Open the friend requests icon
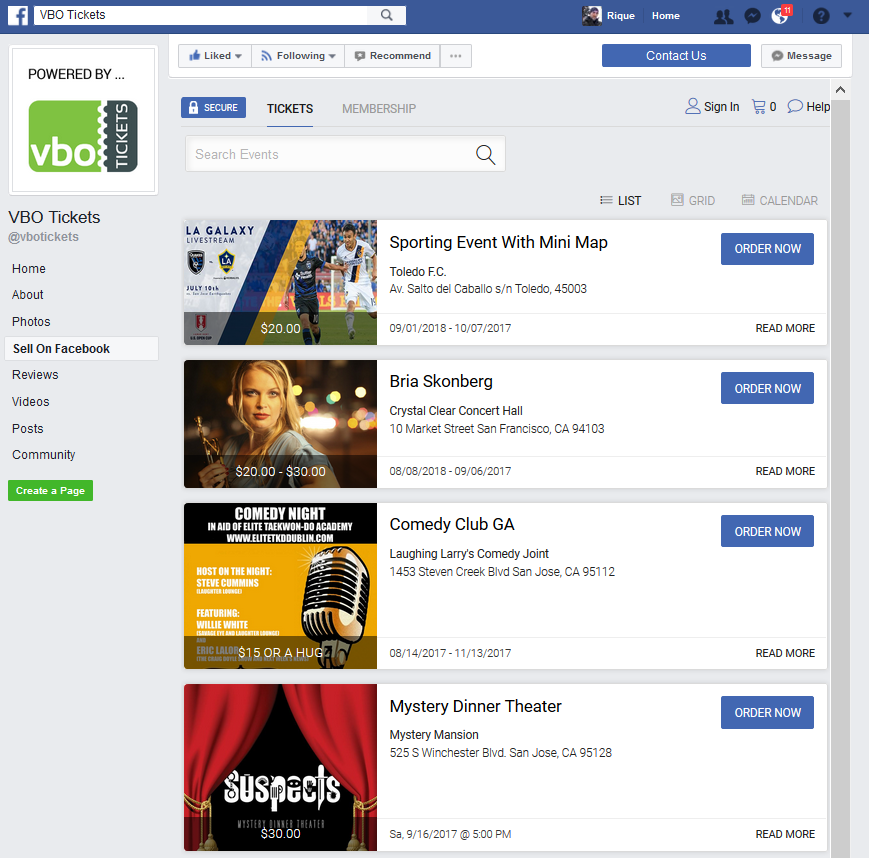Viewport: 869px width, 858px height. pos(723,16)
